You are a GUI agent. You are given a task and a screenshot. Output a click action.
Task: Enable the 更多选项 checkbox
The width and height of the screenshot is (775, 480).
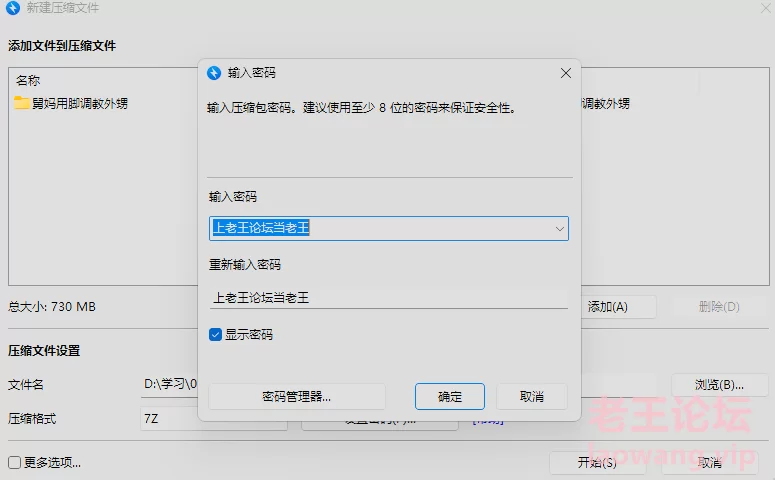14,462
